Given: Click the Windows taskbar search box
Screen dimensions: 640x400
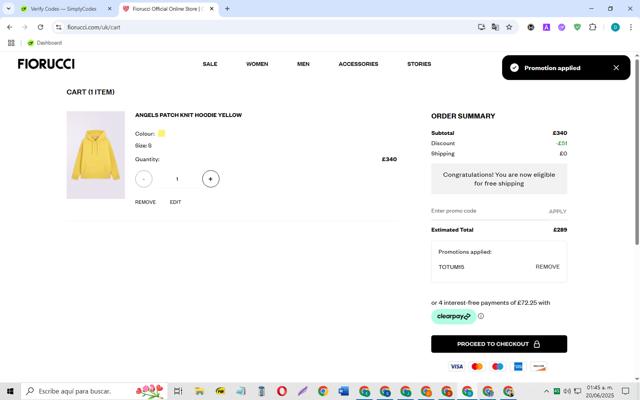Looking at the screenshot, I should [x=94, y=391].
